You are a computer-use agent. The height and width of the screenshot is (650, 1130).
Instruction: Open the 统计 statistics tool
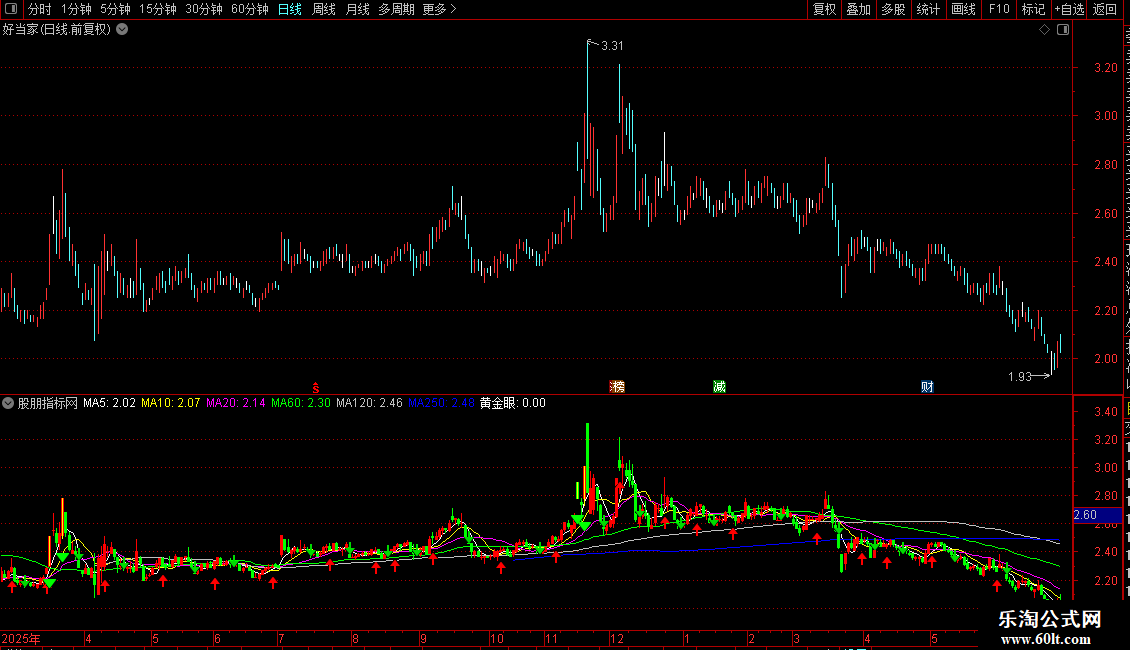(928, 9)
